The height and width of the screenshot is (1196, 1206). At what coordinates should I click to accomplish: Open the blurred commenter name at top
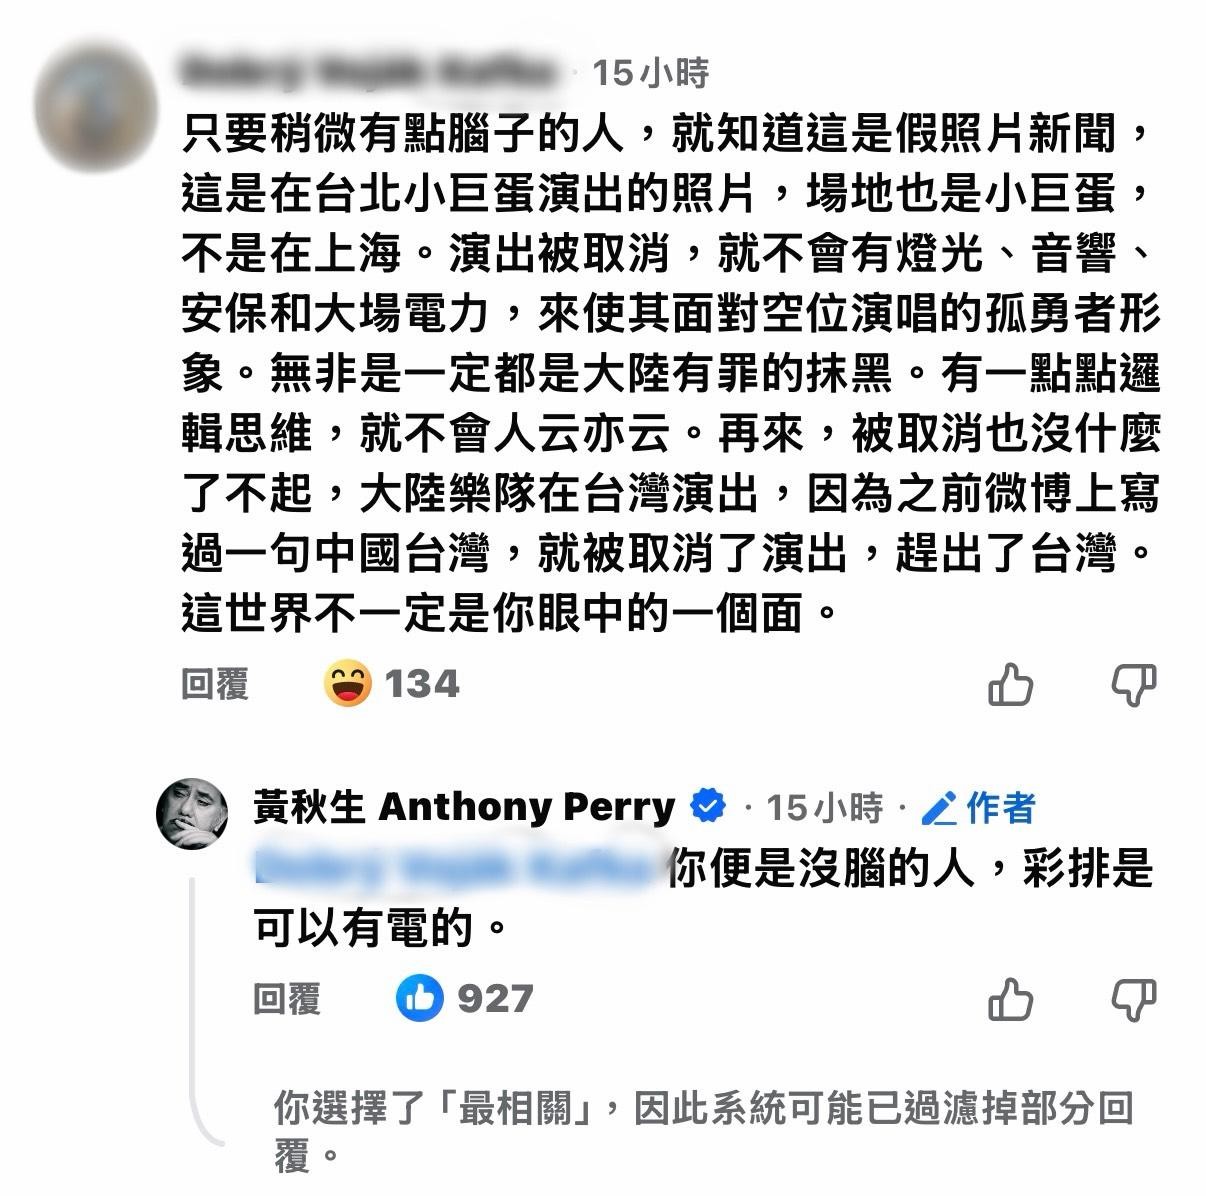pos(368,72)
